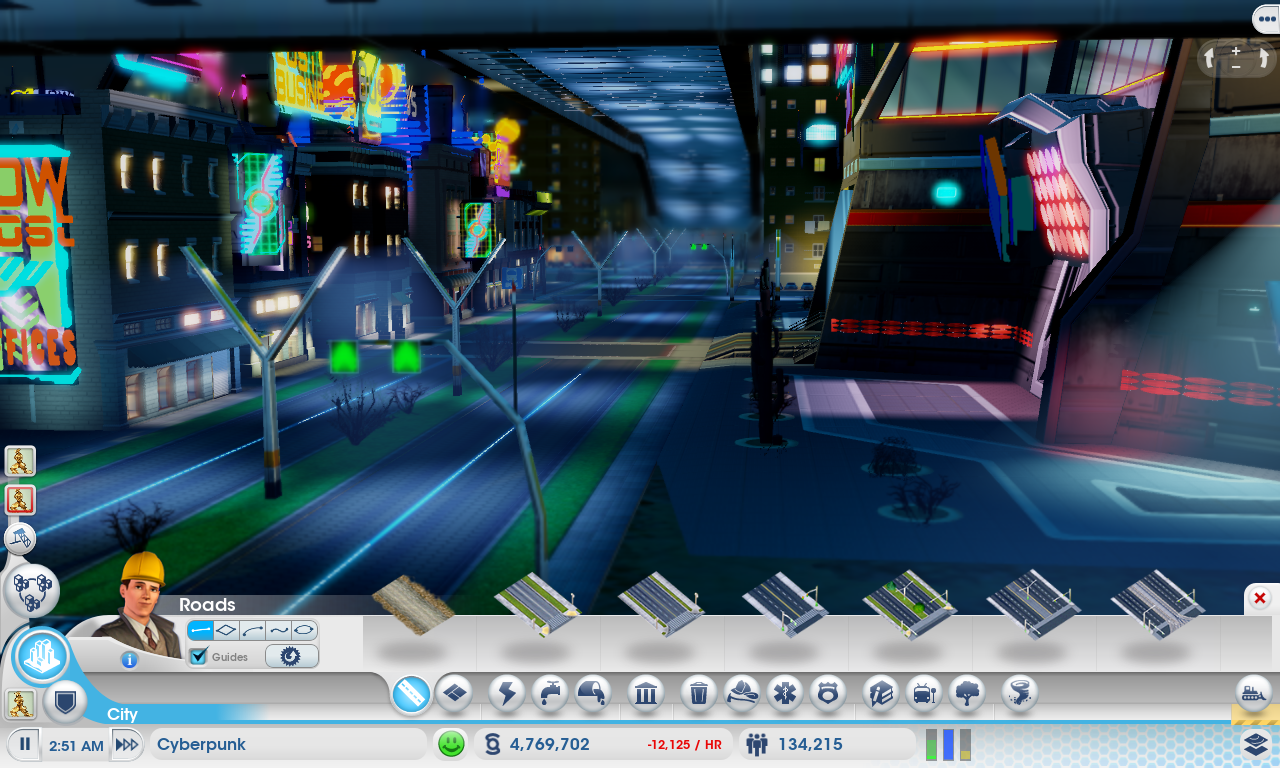This screenshot has width=1280, height=768.
Task: Toggle the Guides checkbox
Action: coord(198,657)
